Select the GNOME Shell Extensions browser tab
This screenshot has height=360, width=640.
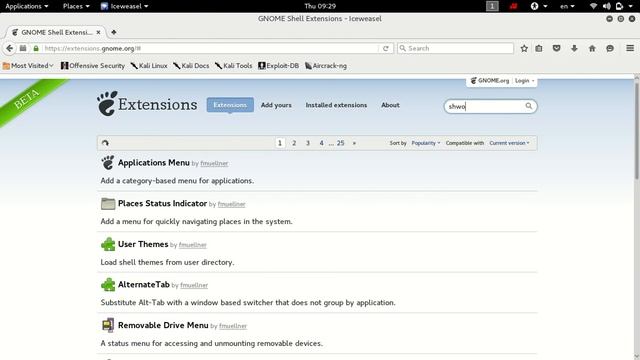[x=56, y=32]
